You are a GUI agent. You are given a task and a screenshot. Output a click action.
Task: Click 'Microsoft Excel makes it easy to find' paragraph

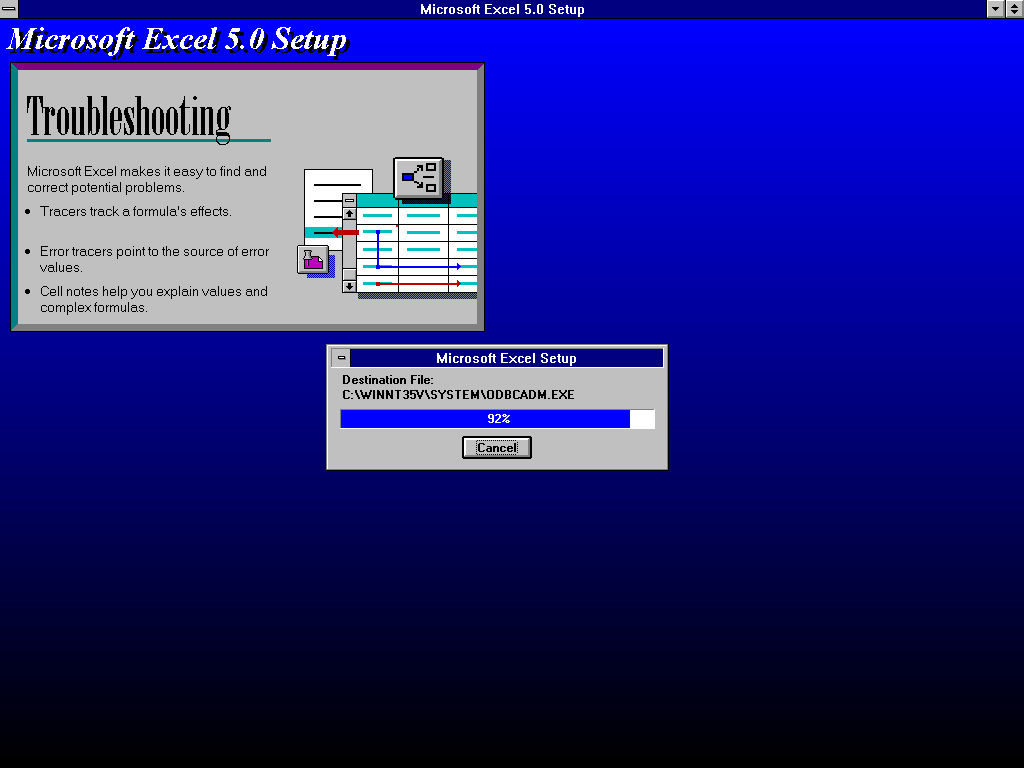point(147,179)
